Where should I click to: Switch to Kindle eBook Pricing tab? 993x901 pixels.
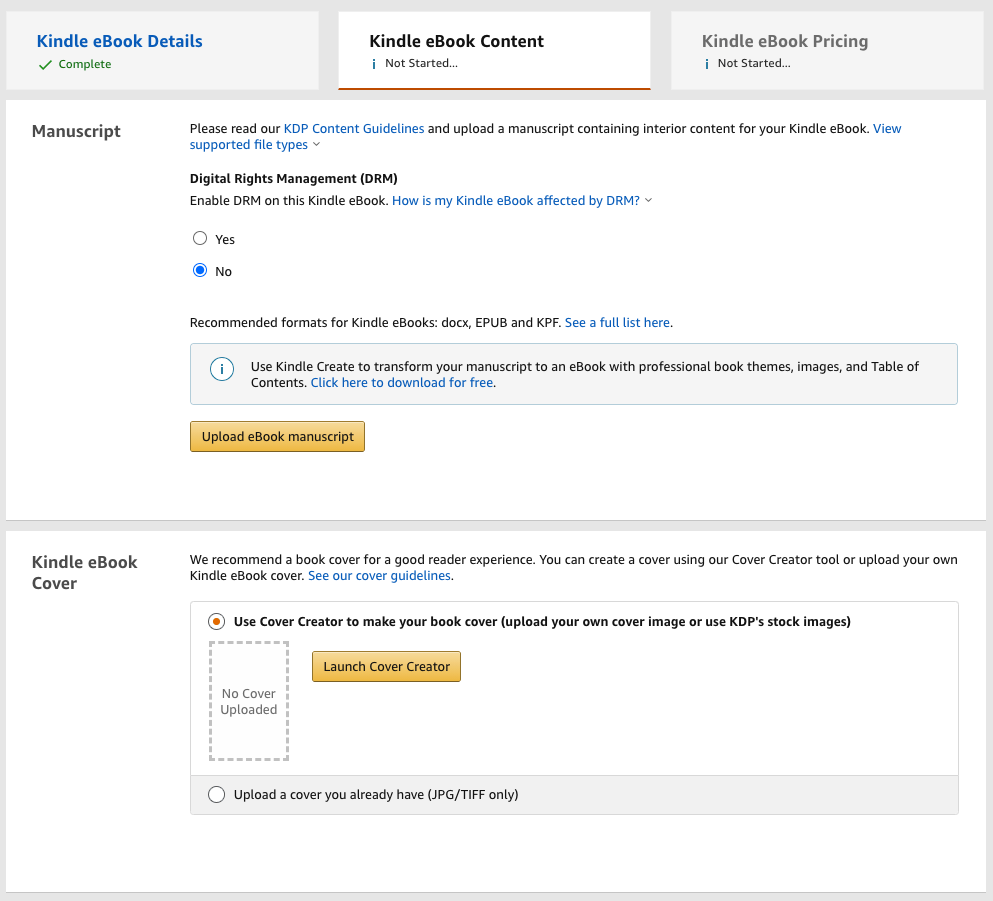pos(784,41)
